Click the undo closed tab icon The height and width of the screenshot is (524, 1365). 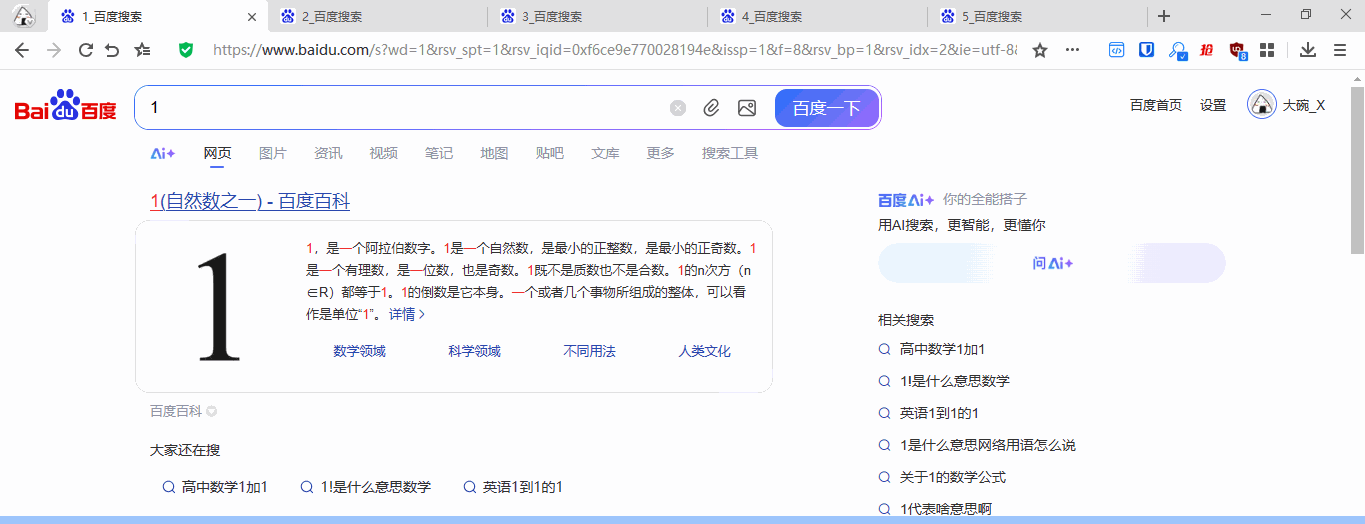pyautogui.click(x=112, y=50)
